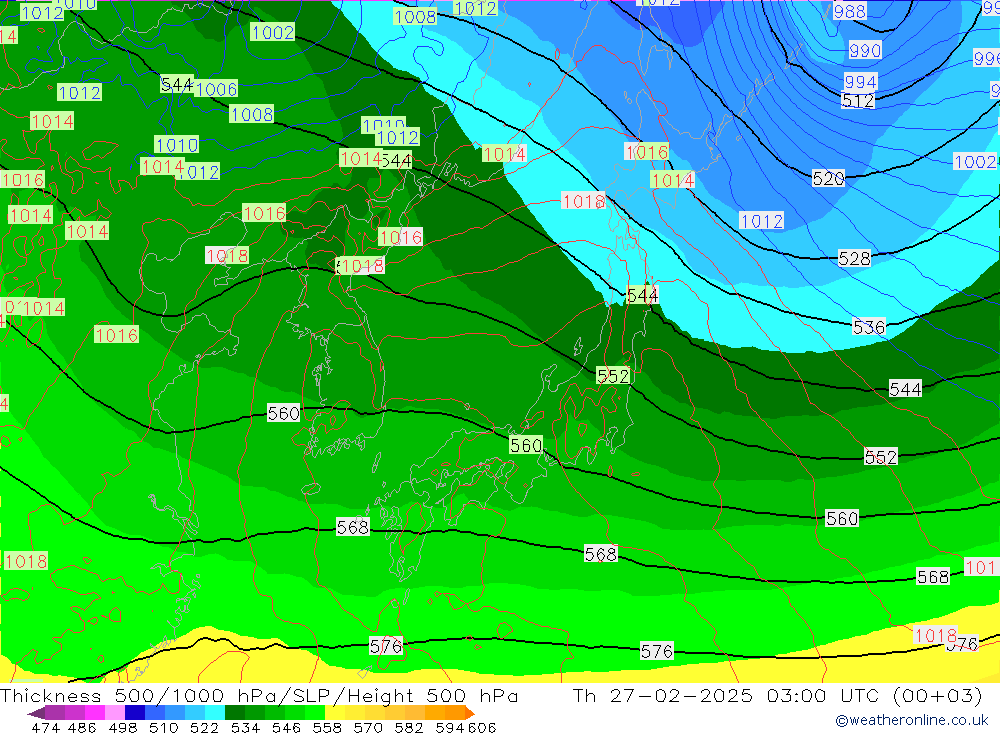Click the 528 height contour label
1000x733 pixels.
coord(854,258)
